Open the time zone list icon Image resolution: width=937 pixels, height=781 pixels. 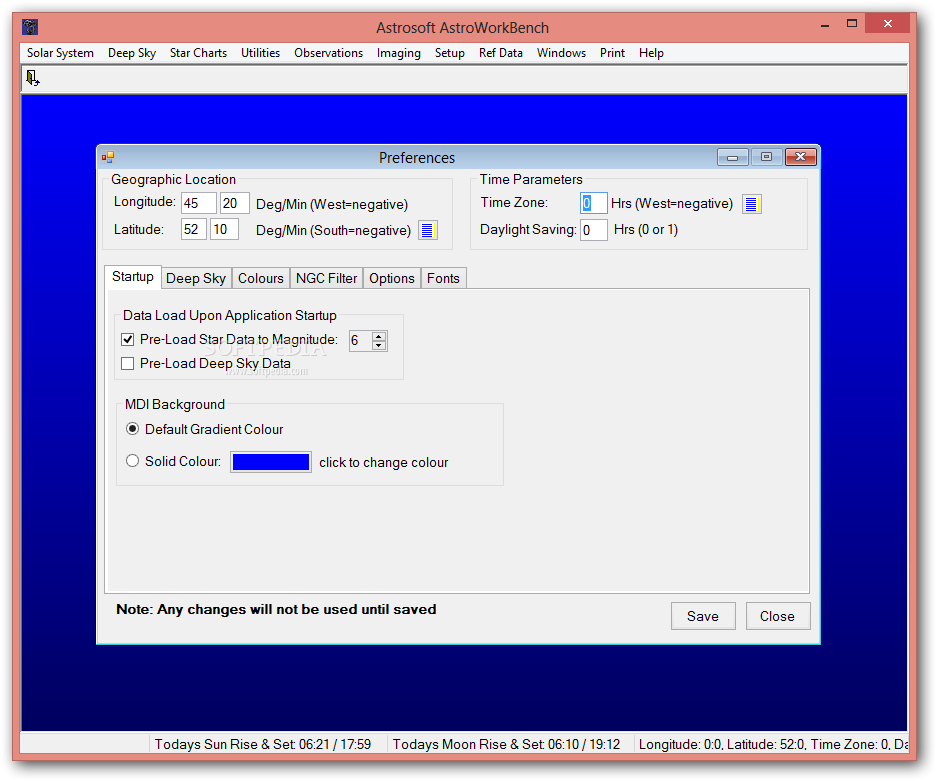(x=751, y=204)
